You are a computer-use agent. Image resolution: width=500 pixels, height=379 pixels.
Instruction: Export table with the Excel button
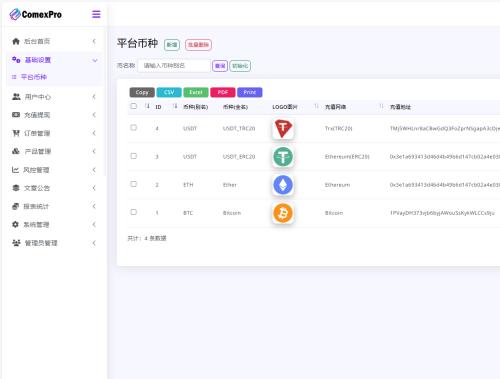[196, 92]
